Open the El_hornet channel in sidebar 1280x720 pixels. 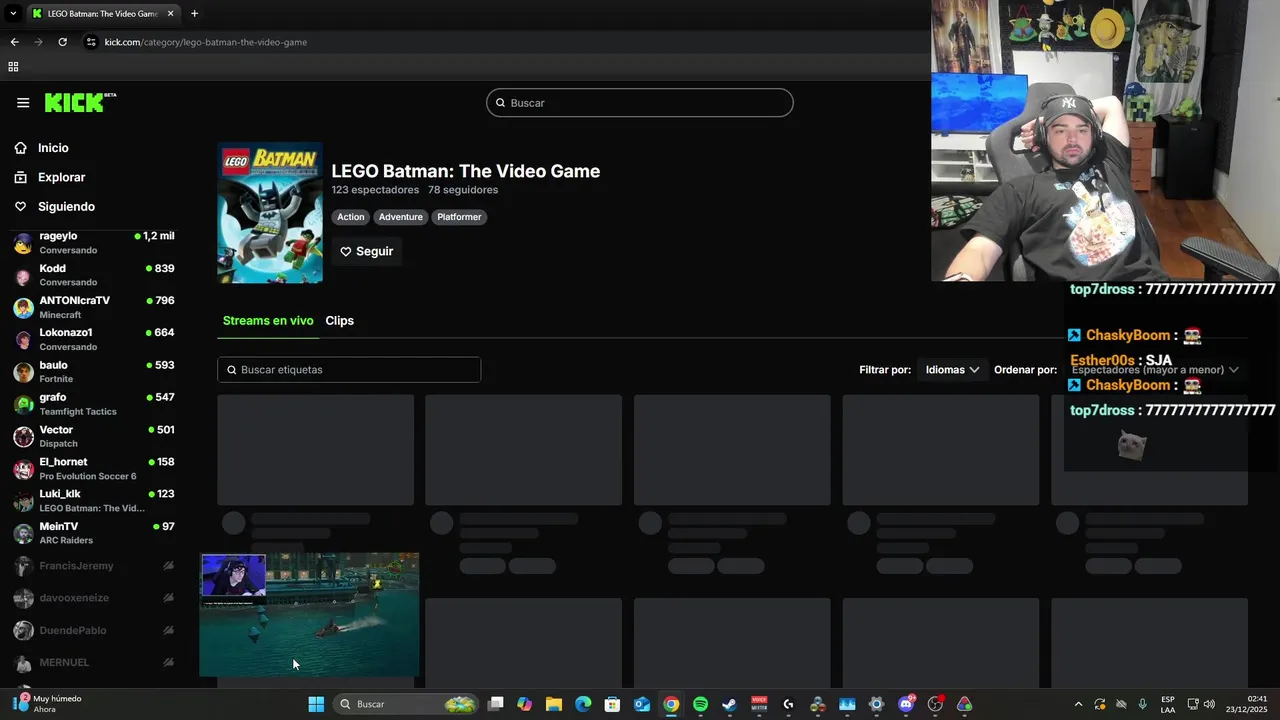[x=94, y=468]
